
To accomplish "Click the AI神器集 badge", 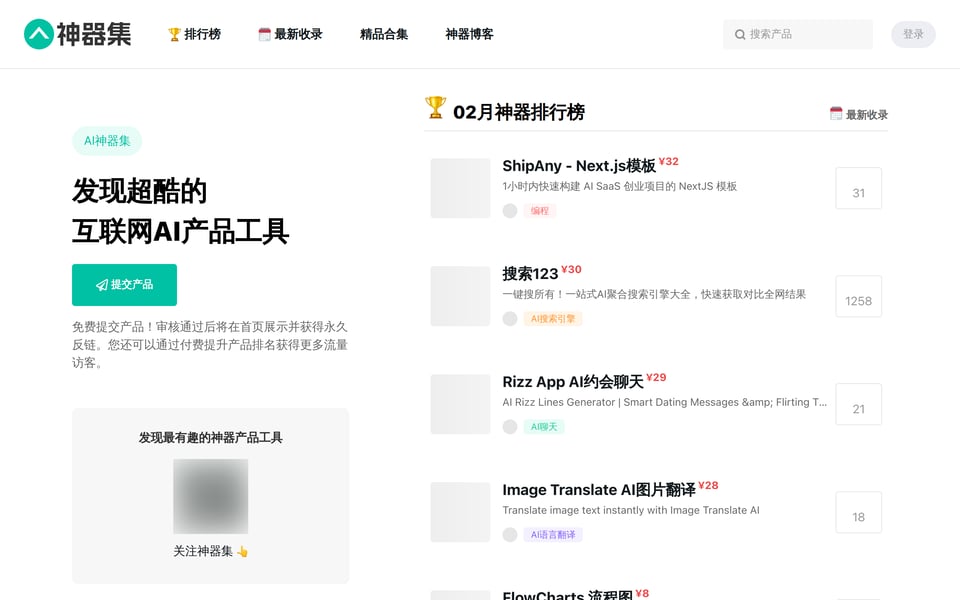I will pos(107,141).
